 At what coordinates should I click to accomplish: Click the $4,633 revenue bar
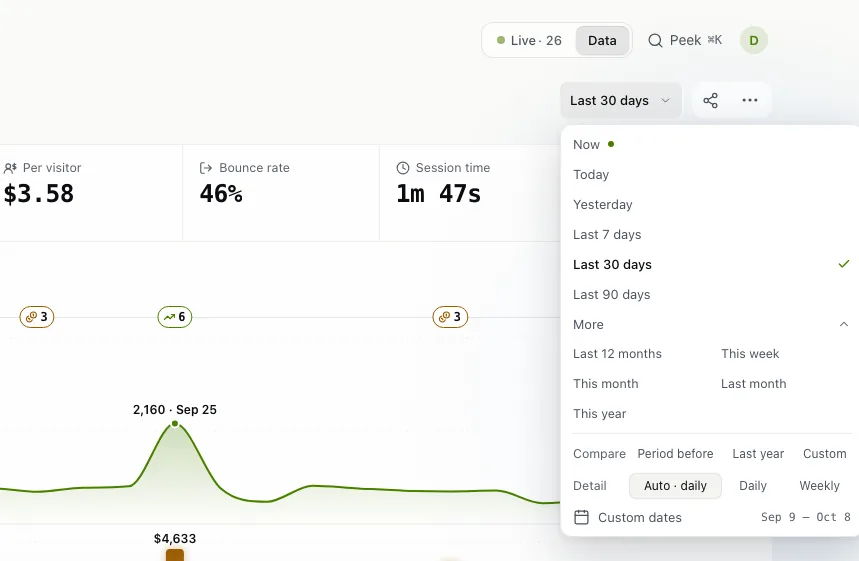[175, 554]
